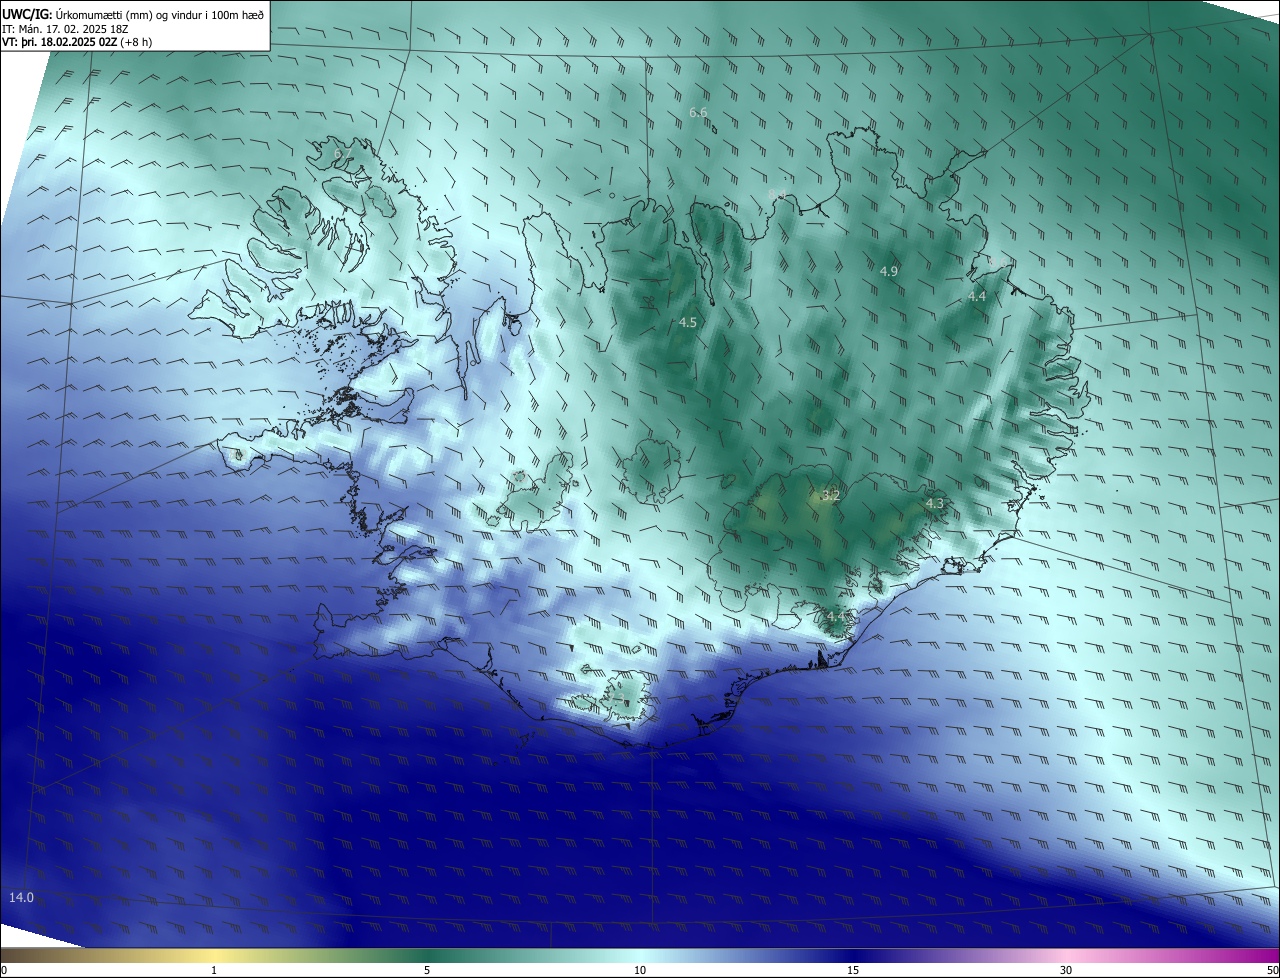Click the valid time line "VT: Þri. 18.02.2025 02Z"
The height and width of the screenshot is (978, 1280).
[x=59, y=42]
